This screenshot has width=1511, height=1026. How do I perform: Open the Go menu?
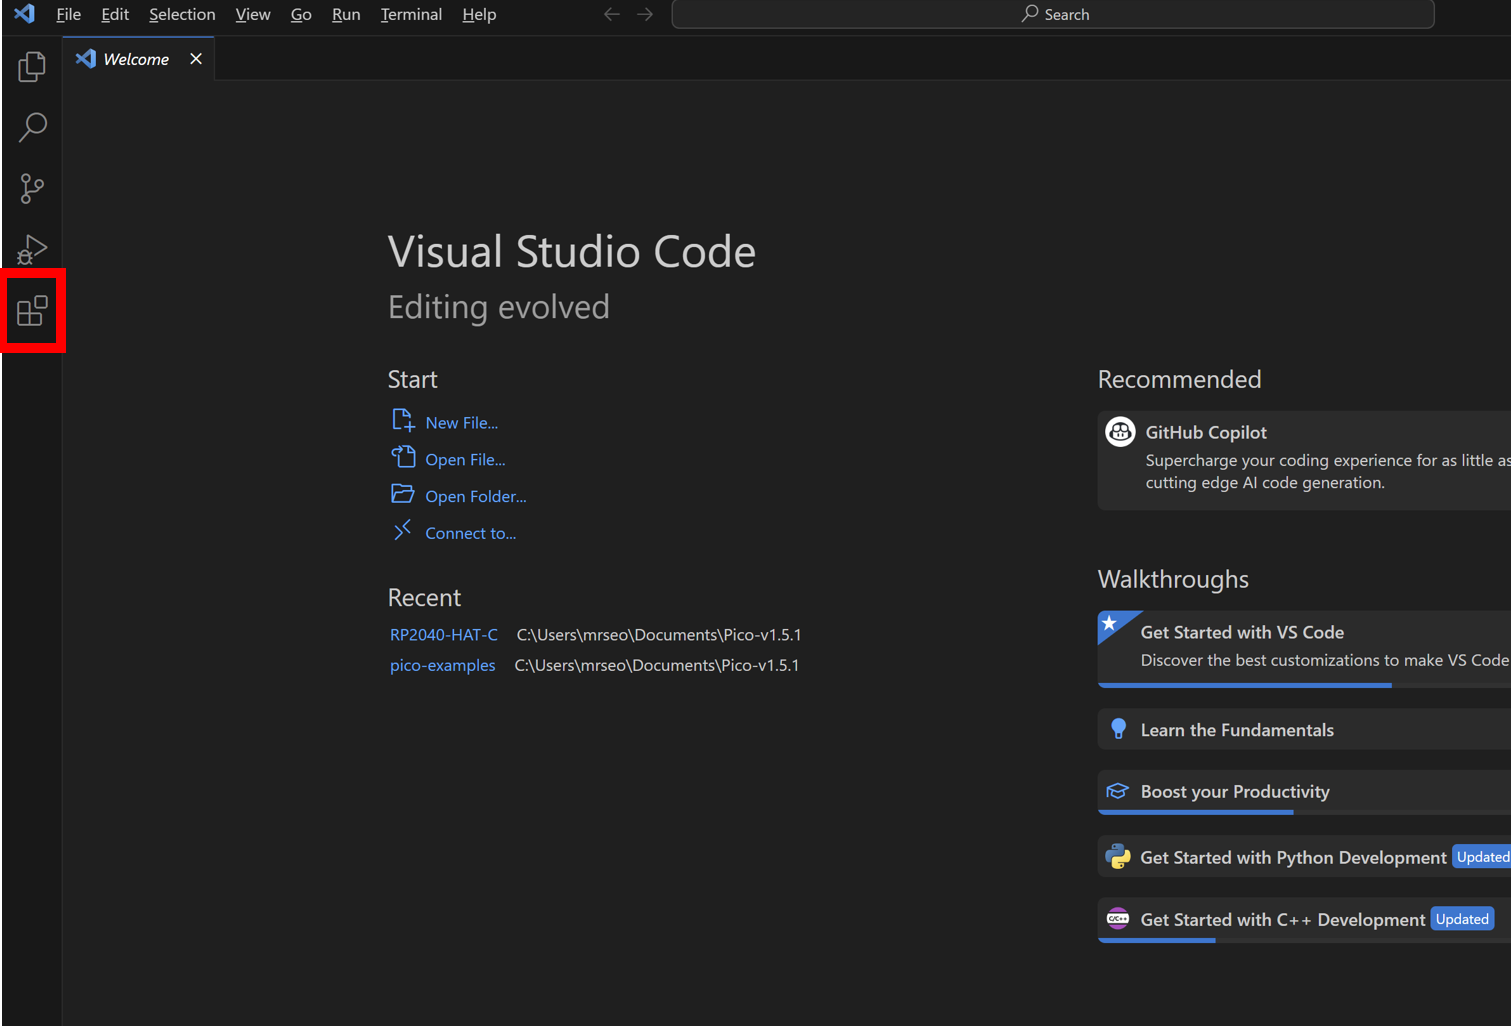point(301,14)
